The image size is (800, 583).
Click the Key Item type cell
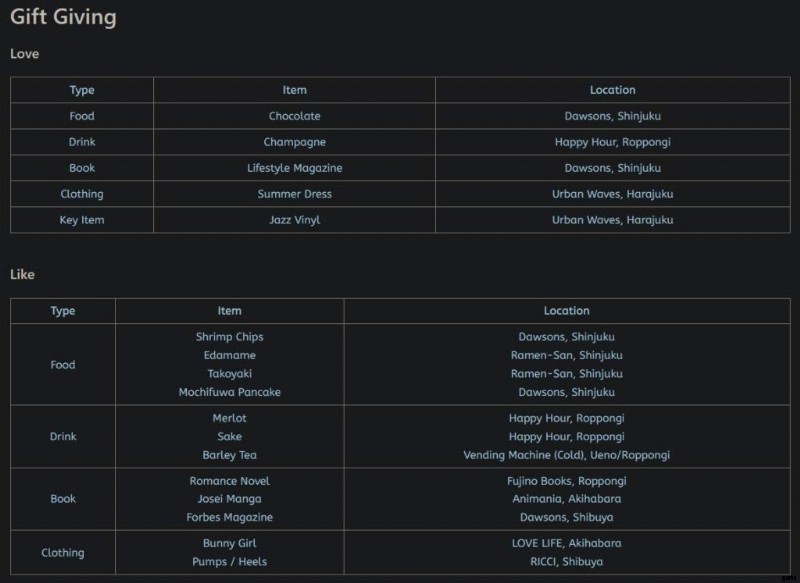tap(82, 220)
